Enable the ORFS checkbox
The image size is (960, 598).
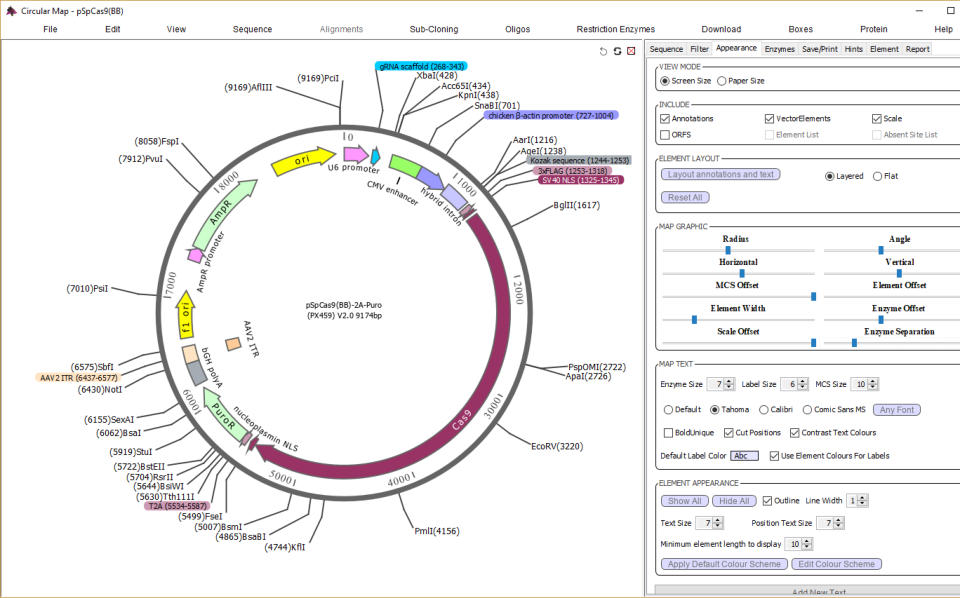coord(665,135)
